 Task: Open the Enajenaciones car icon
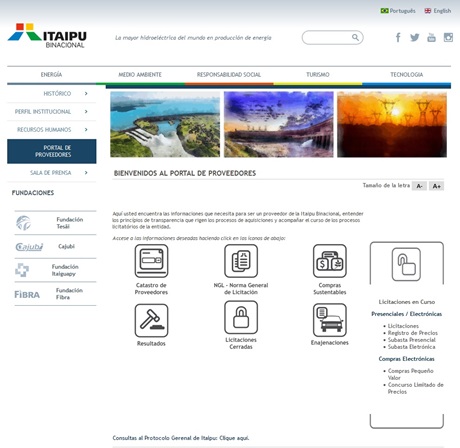[330, 320]
